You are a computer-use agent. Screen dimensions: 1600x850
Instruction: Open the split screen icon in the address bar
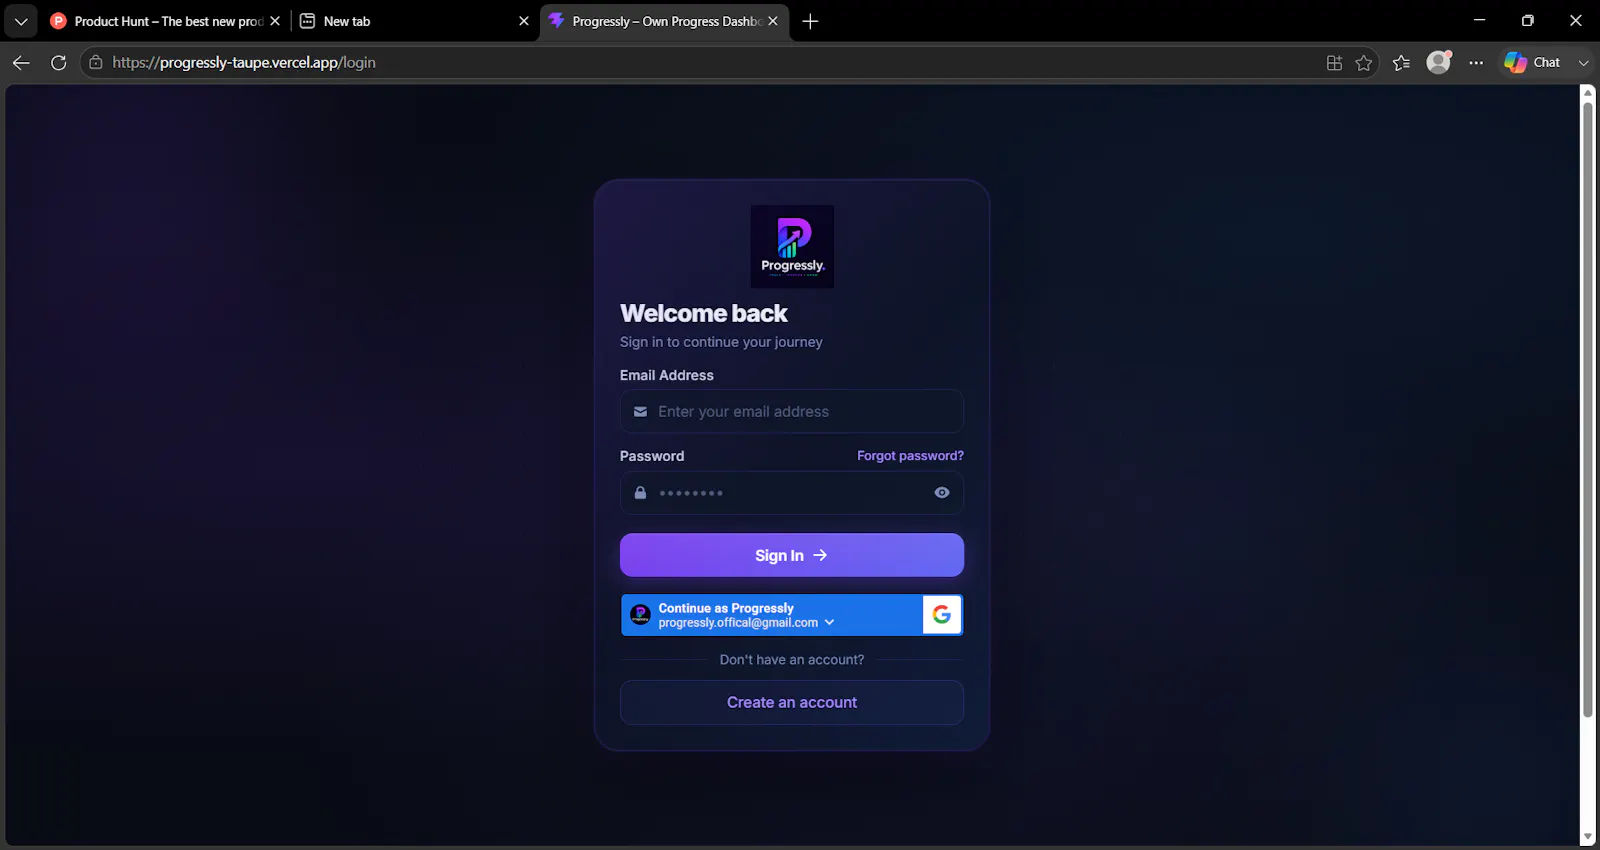[1334, 63]
